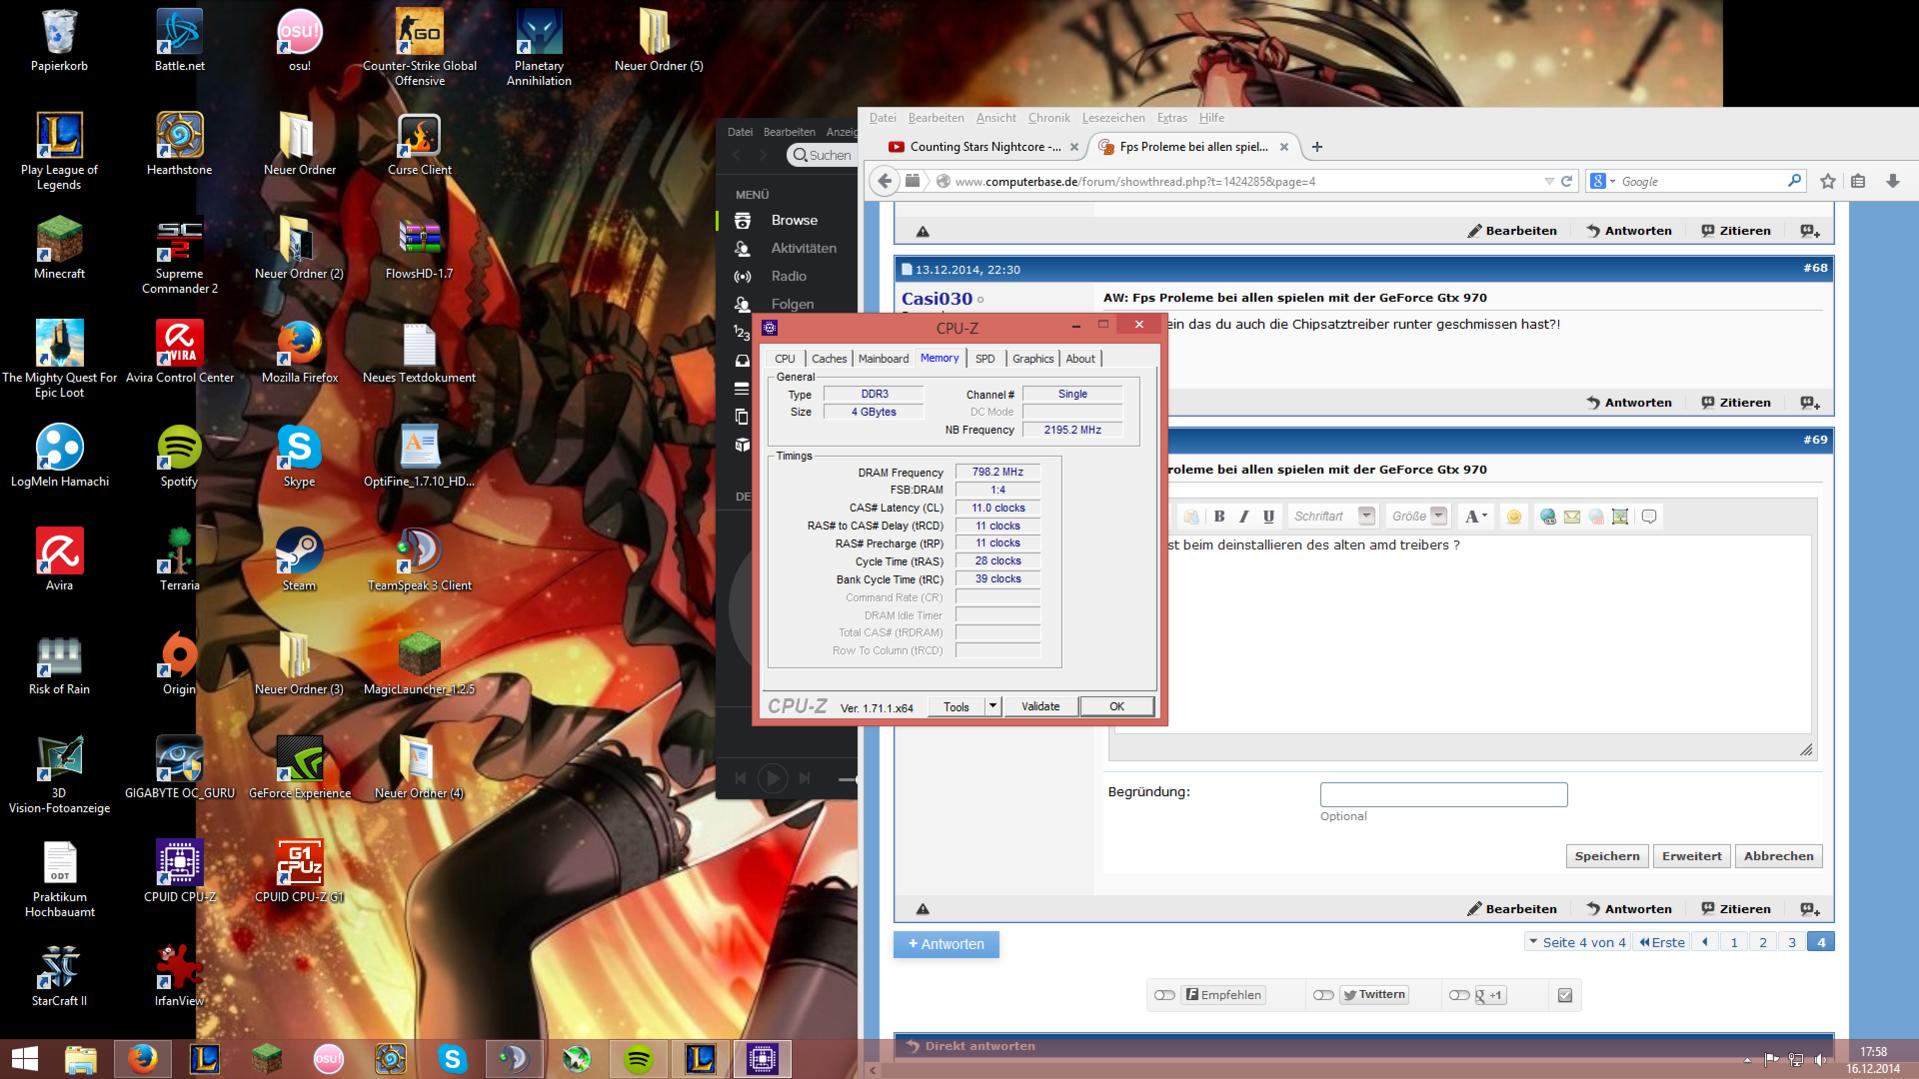Go to page 2 of the thread
The height and width of the screenshot is (1079, 1919).
coord(1763,942)
